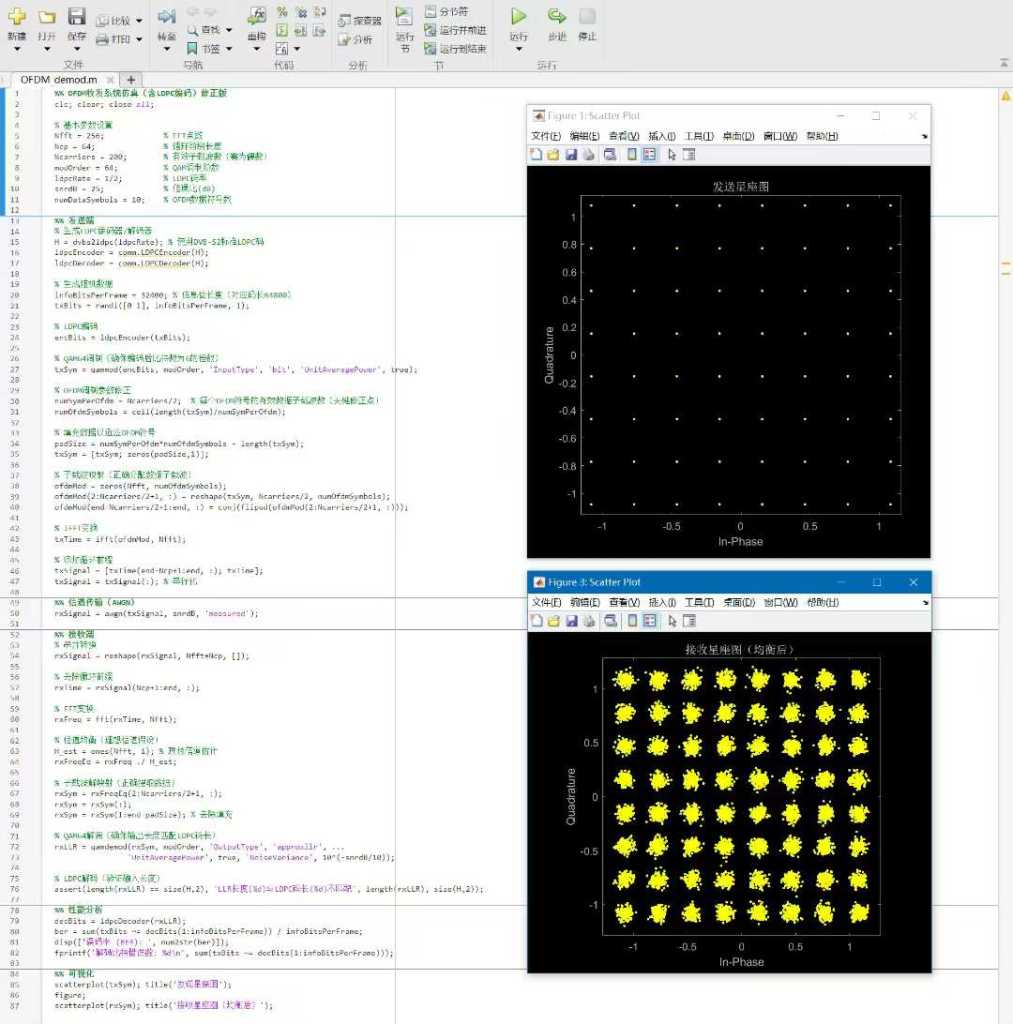Click the Run Section (运行节) icon
The height and width of the screenshot is (1024, 1013).
[404, 17]
